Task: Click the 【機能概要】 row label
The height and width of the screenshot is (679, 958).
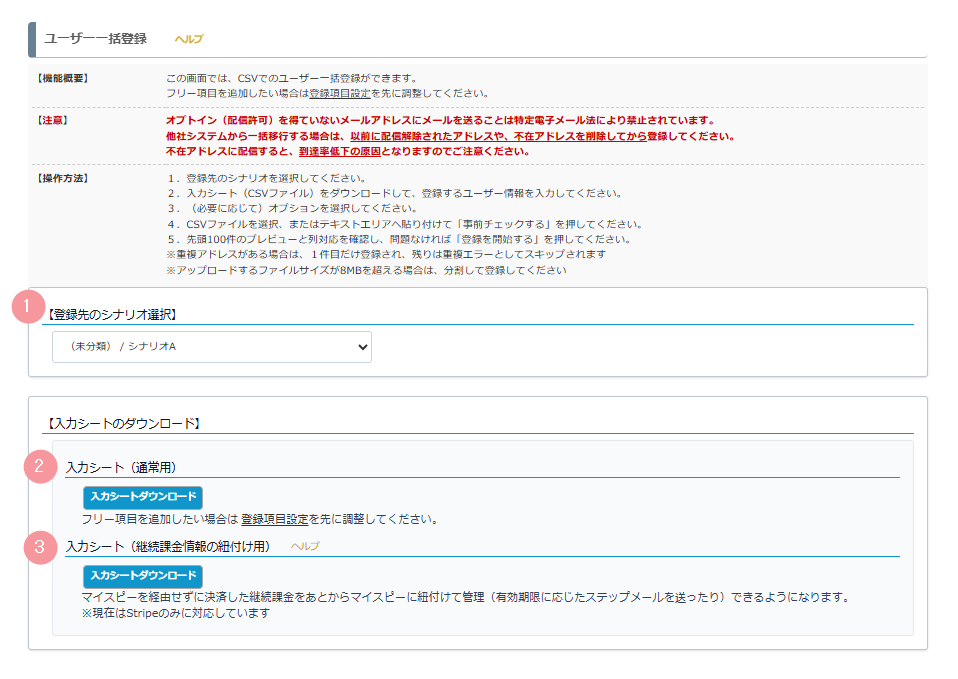Action: coord(63,78)
